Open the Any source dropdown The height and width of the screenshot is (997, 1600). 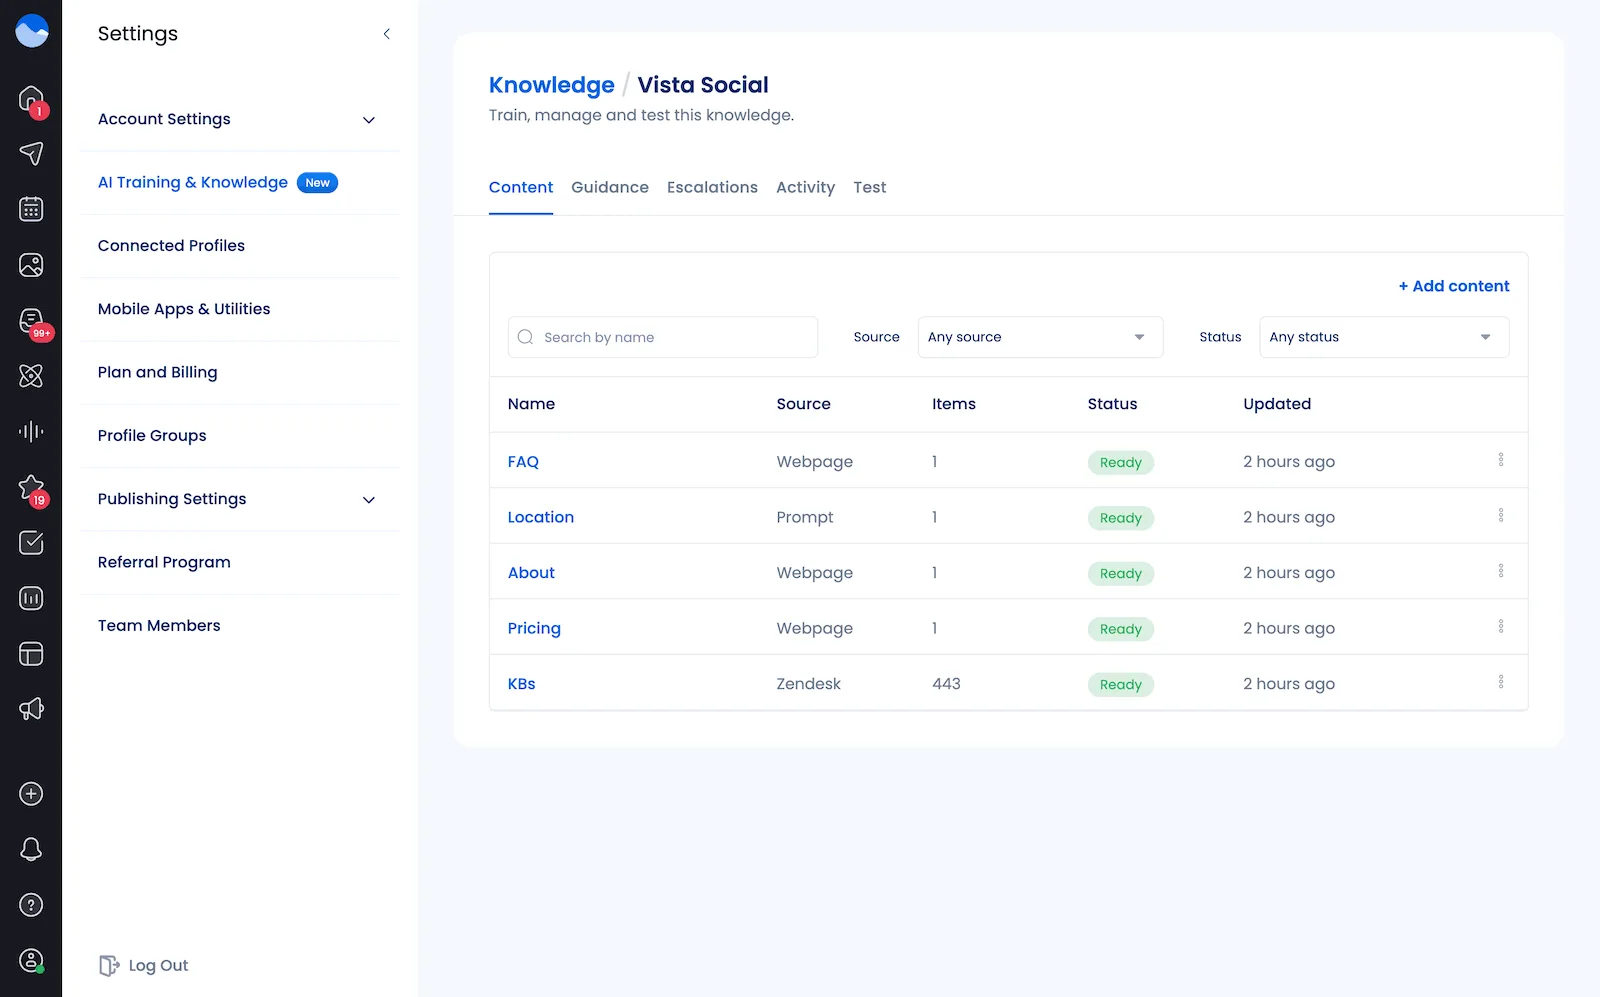point(1039,337)
